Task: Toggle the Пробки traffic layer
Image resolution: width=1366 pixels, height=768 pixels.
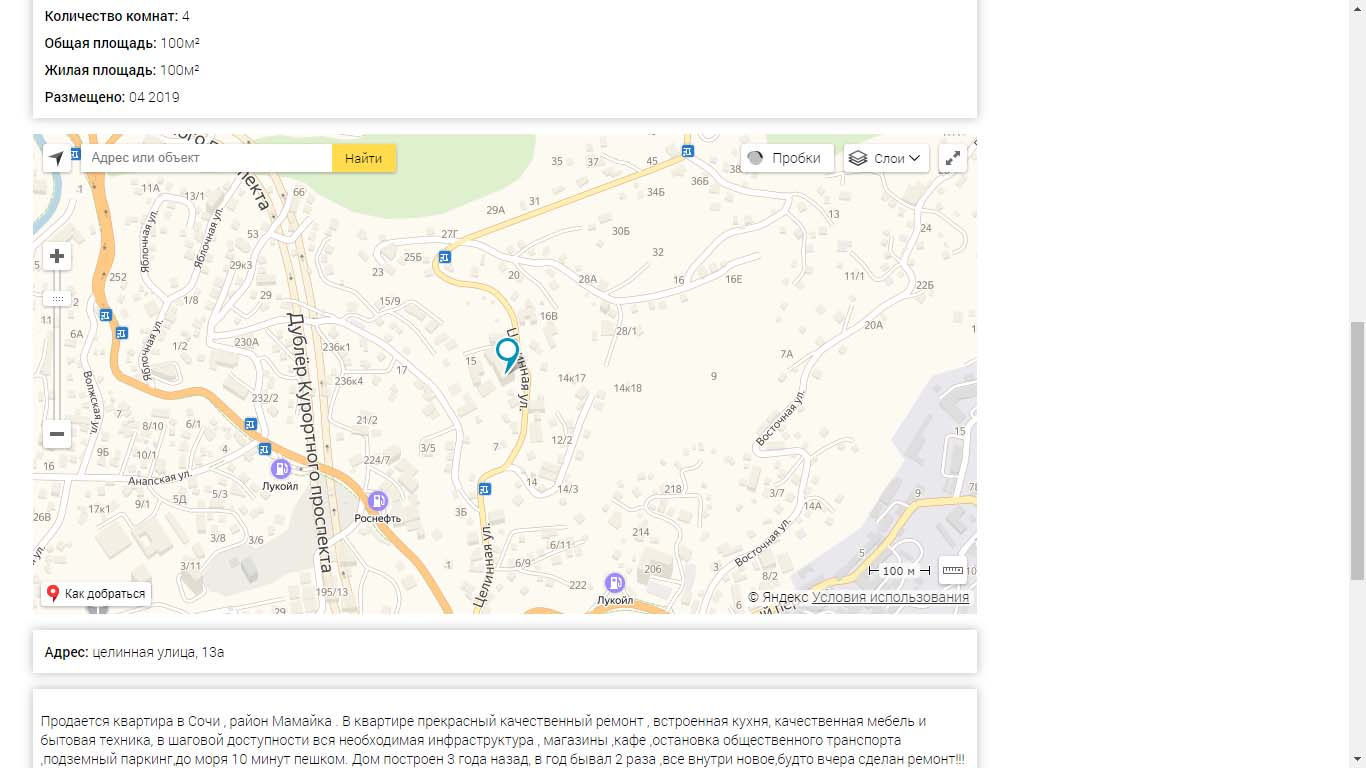Action: point(787,158)
